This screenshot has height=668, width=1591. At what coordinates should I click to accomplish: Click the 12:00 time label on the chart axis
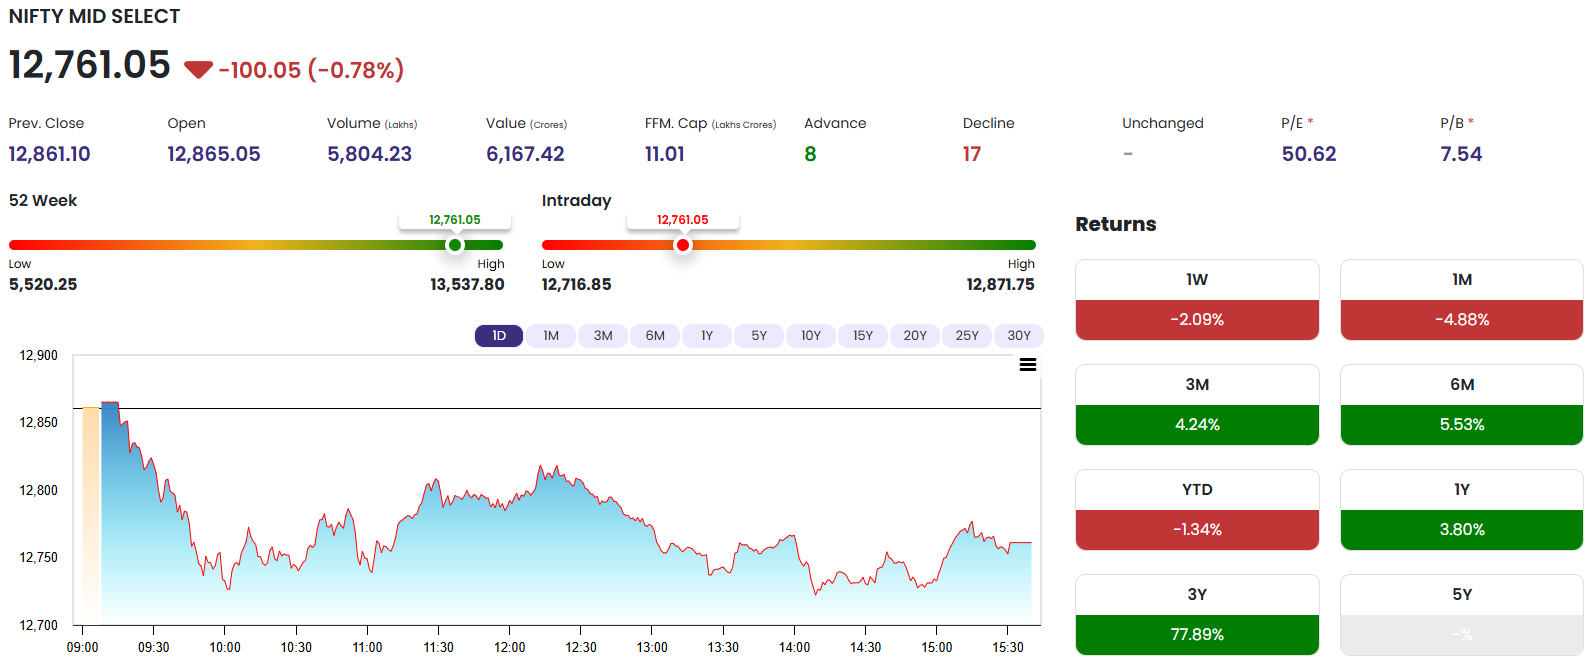[x=510, y=647]
